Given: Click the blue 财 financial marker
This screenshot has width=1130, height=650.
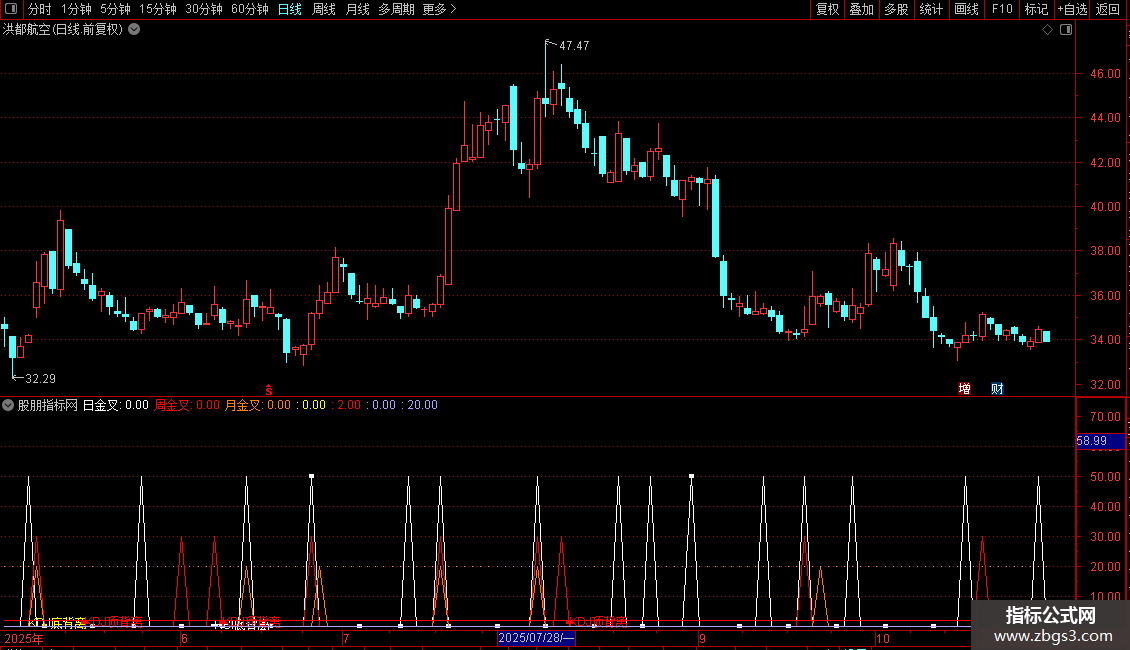Looking at the screenshot, I should coord(997,388).
